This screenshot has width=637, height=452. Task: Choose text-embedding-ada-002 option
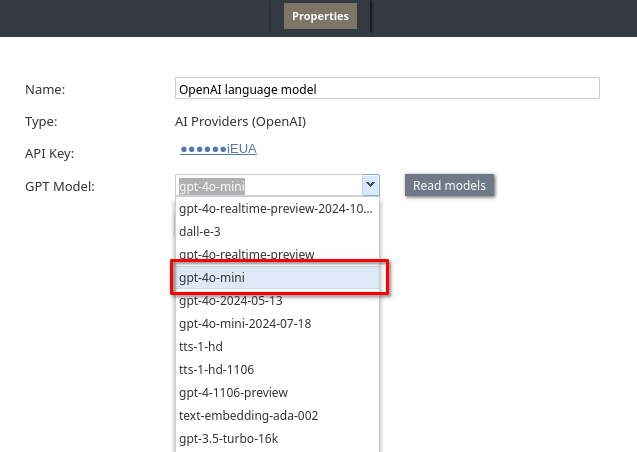(x=277, y=416)
